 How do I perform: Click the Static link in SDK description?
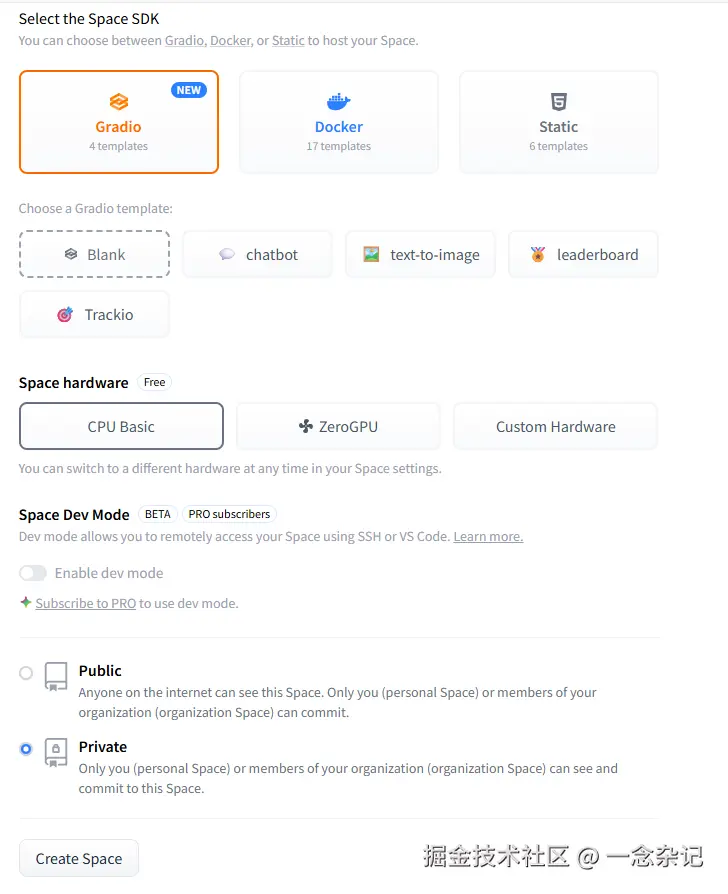point(288,41)
